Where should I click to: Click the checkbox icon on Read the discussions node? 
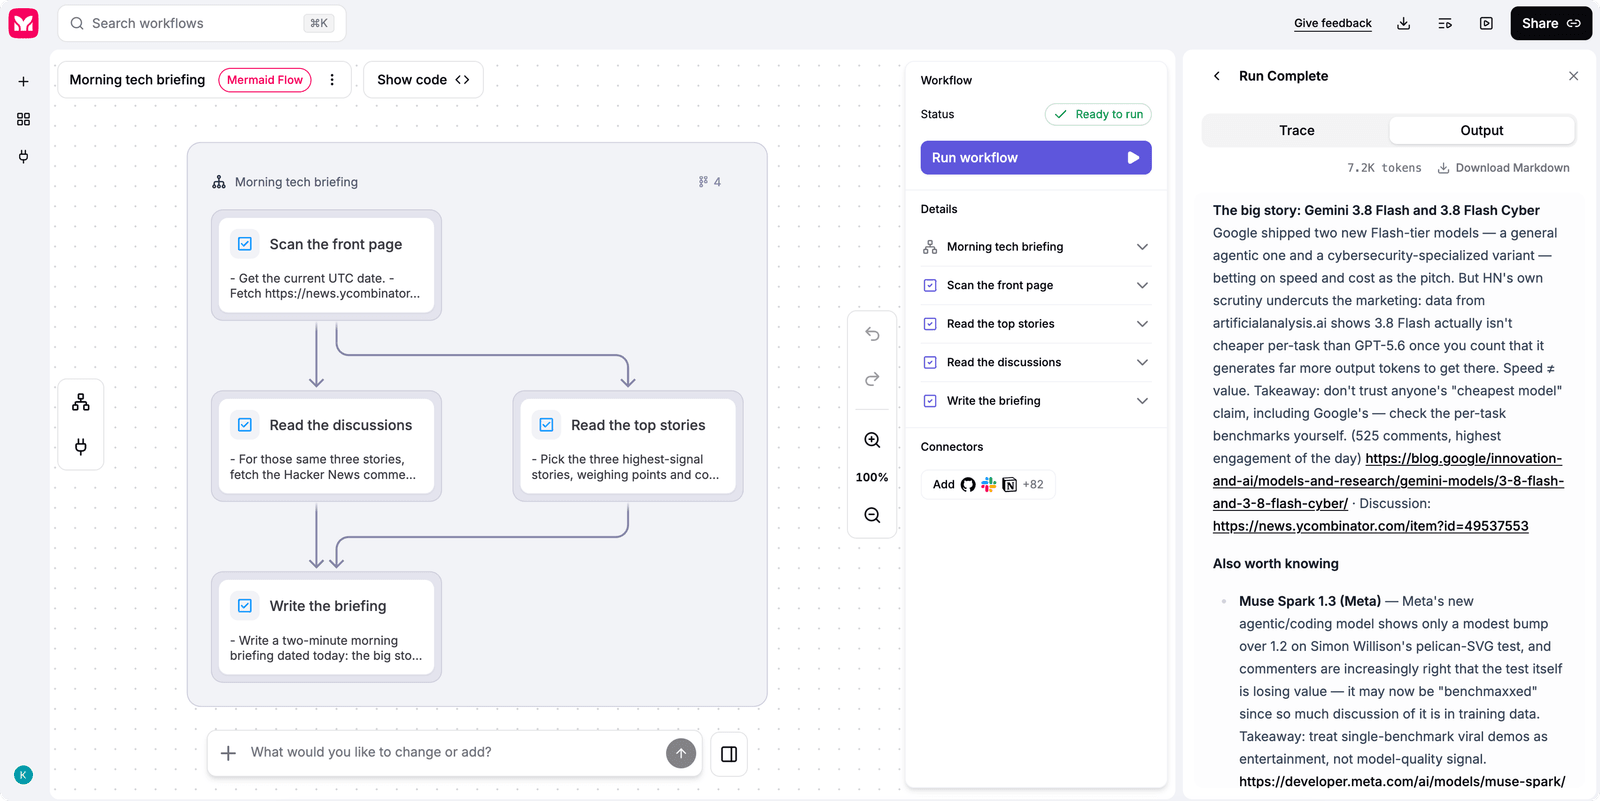tap(245, 425)
